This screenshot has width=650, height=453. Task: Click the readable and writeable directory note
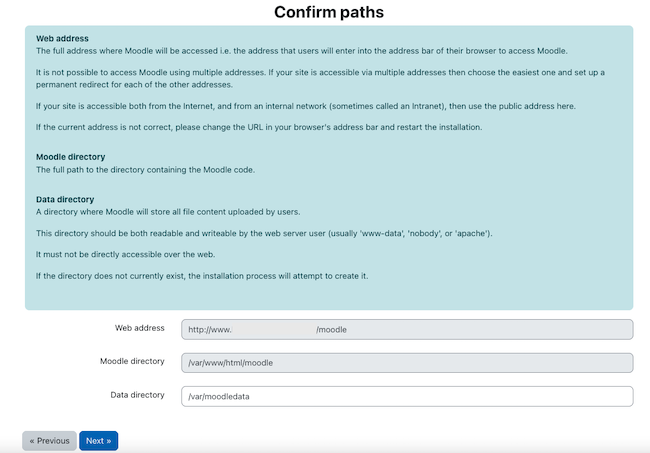point(264,233)
